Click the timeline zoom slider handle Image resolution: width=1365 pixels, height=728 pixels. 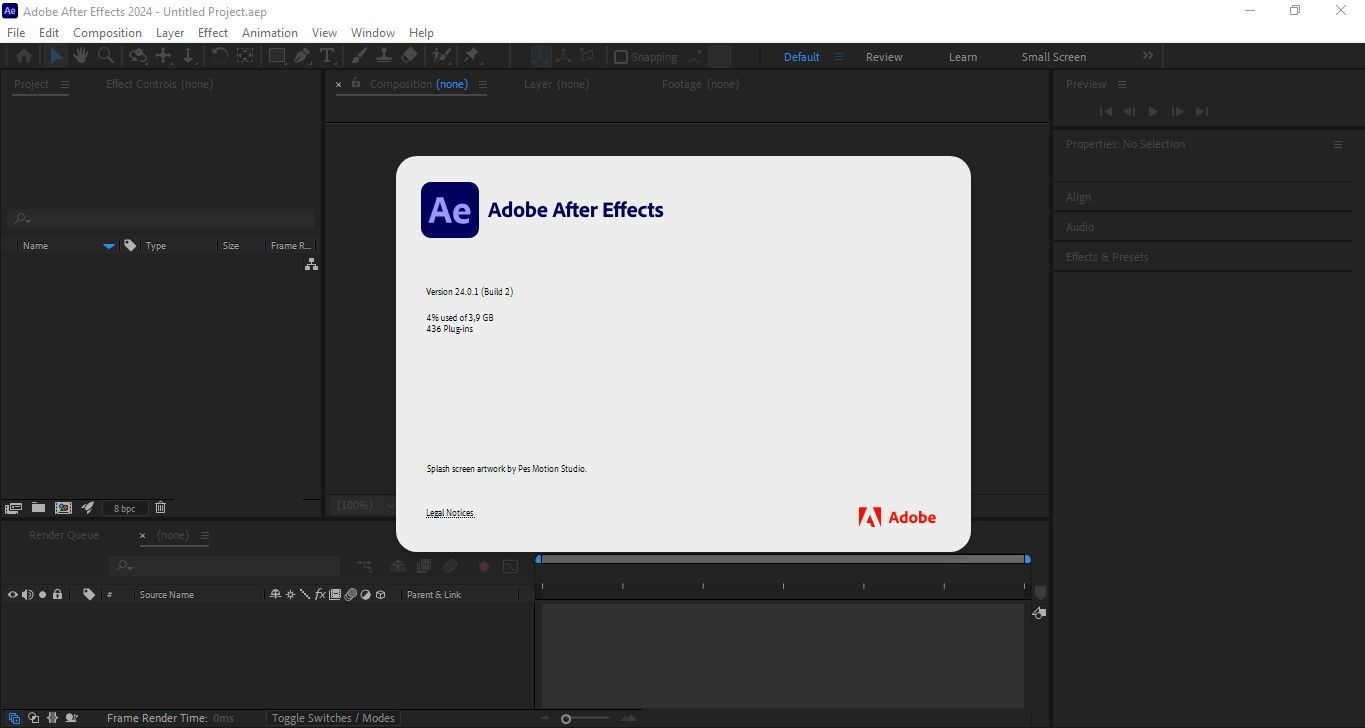[566, 719]
